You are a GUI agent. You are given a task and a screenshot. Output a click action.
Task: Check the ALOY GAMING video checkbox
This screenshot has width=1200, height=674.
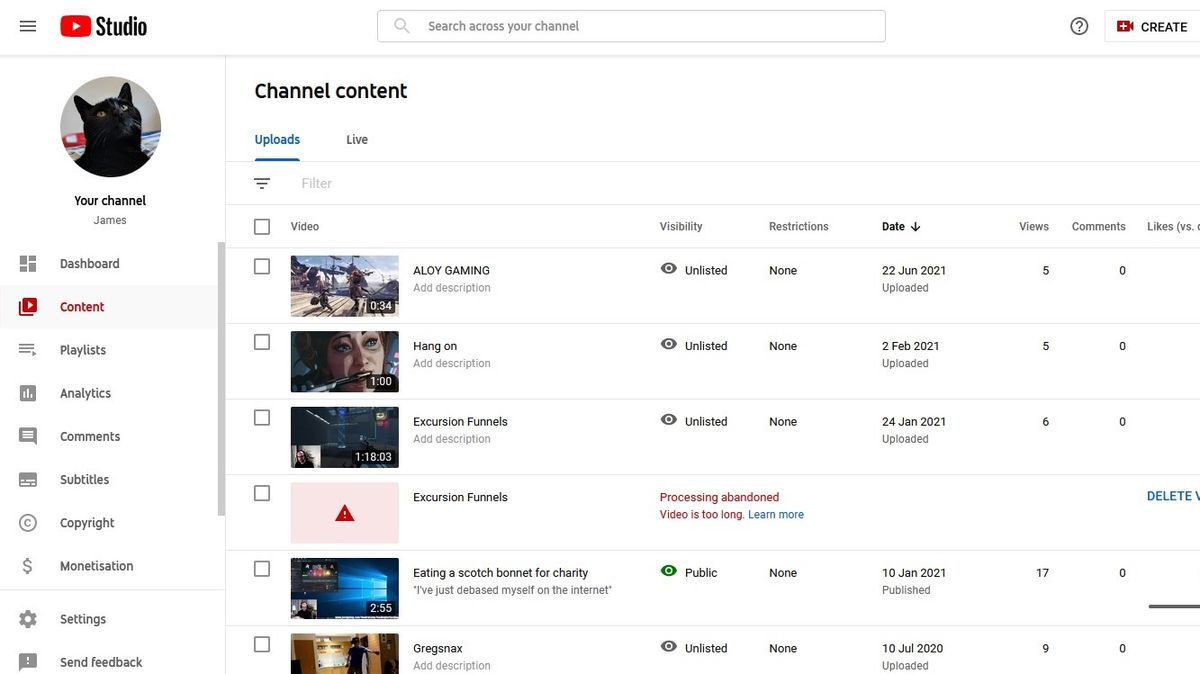tap(261, 265)
